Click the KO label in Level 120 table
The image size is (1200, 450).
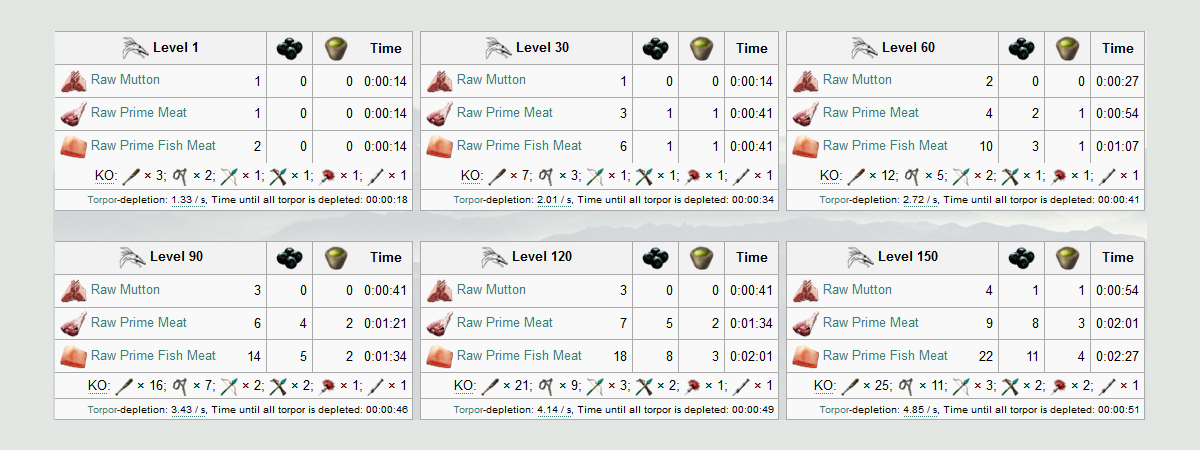pyautogui.click(x=465, y=386)
